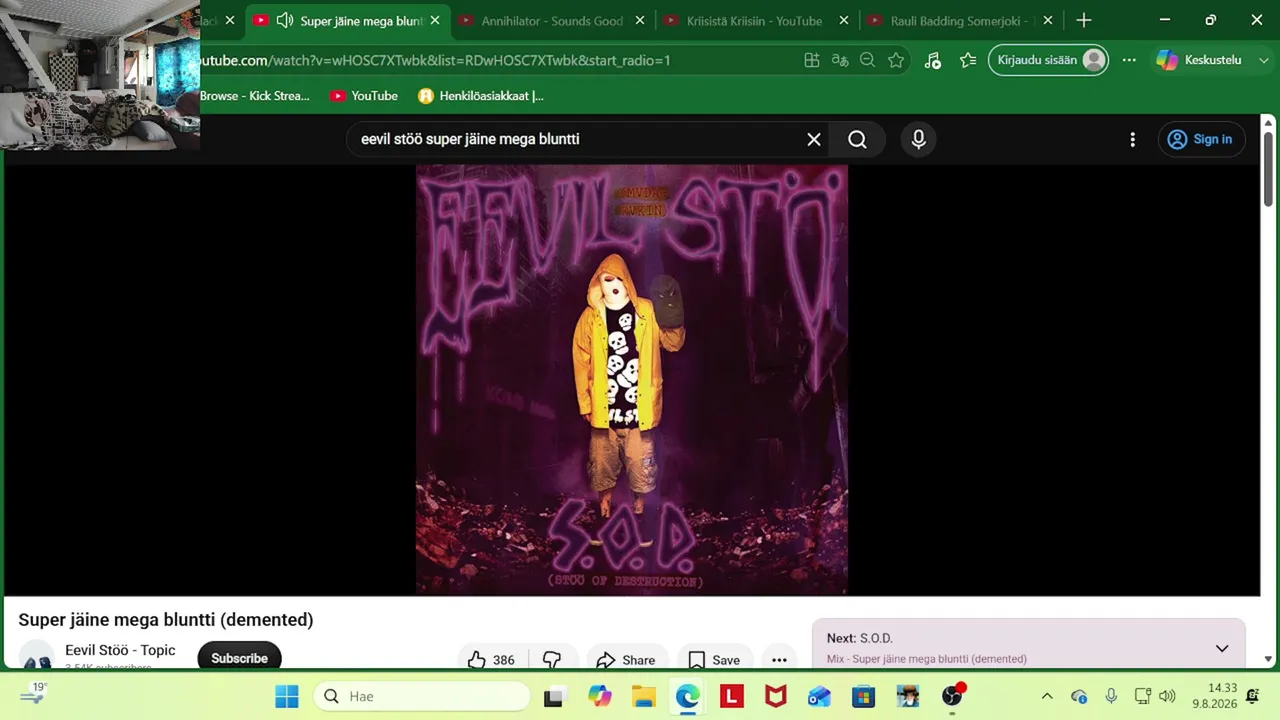Open the Eevil Stöö - Topic channel

tap(120, 650)
